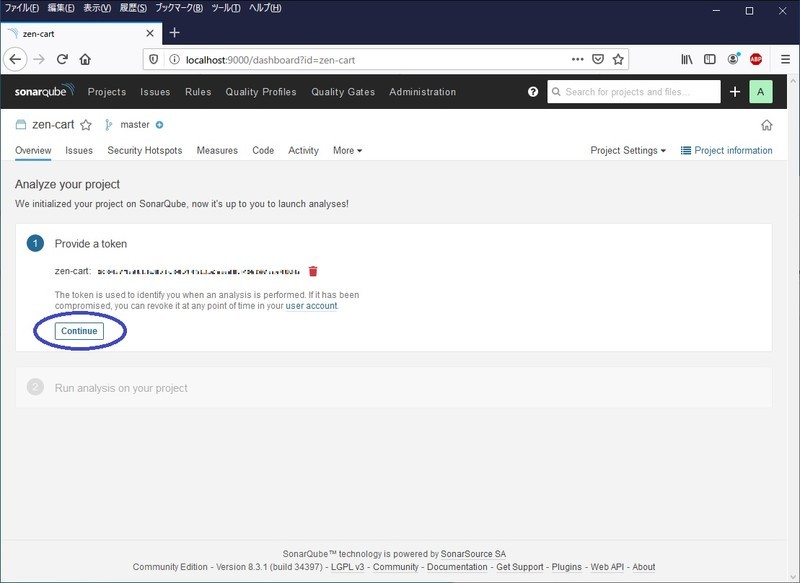This screenshot has height=583, width=800.
Task: Go back with the browser back arrow
Action: (15, 59)
